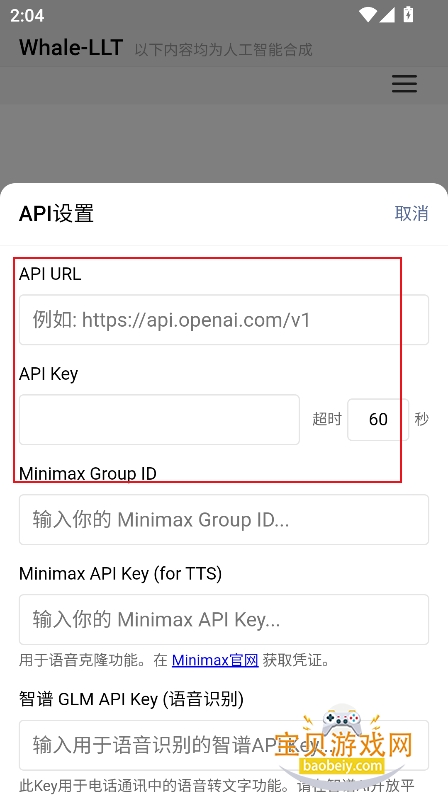448x796 pixels.
Task: Tap the Wi-Fi status icon
Action: coord(367,15)
